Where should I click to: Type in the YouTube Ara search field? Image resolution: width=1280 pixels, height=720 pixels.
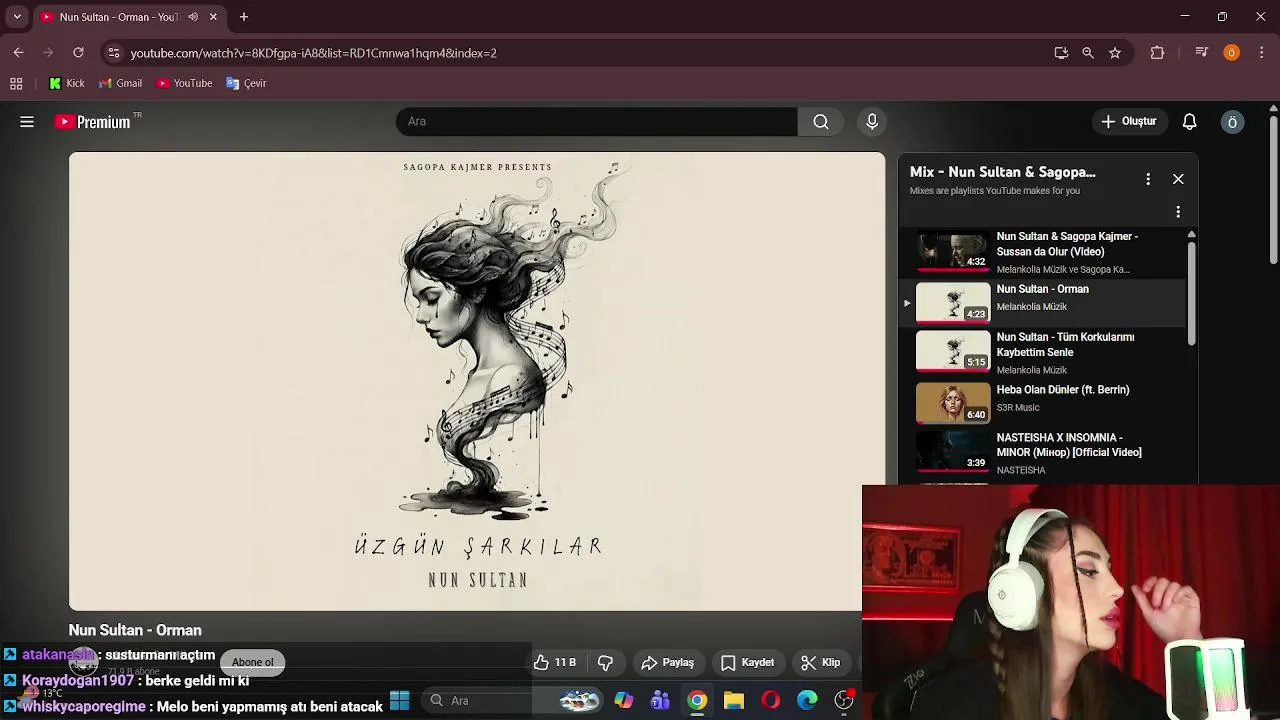click(x=597, y=122)
